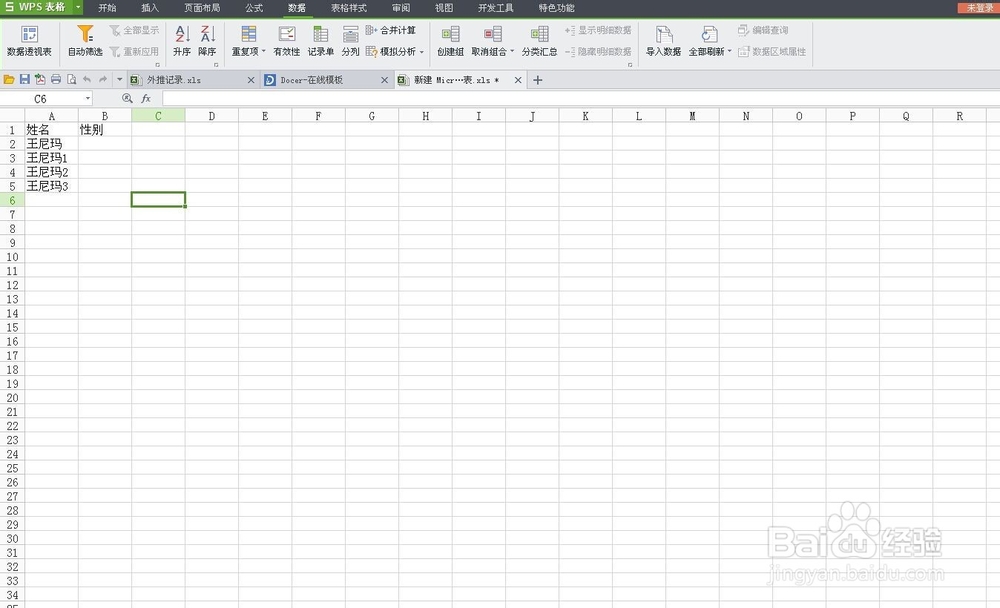1000x608 pixels.
Task: Switch to the 开始 ribbon tab
Action: (107, 8)
